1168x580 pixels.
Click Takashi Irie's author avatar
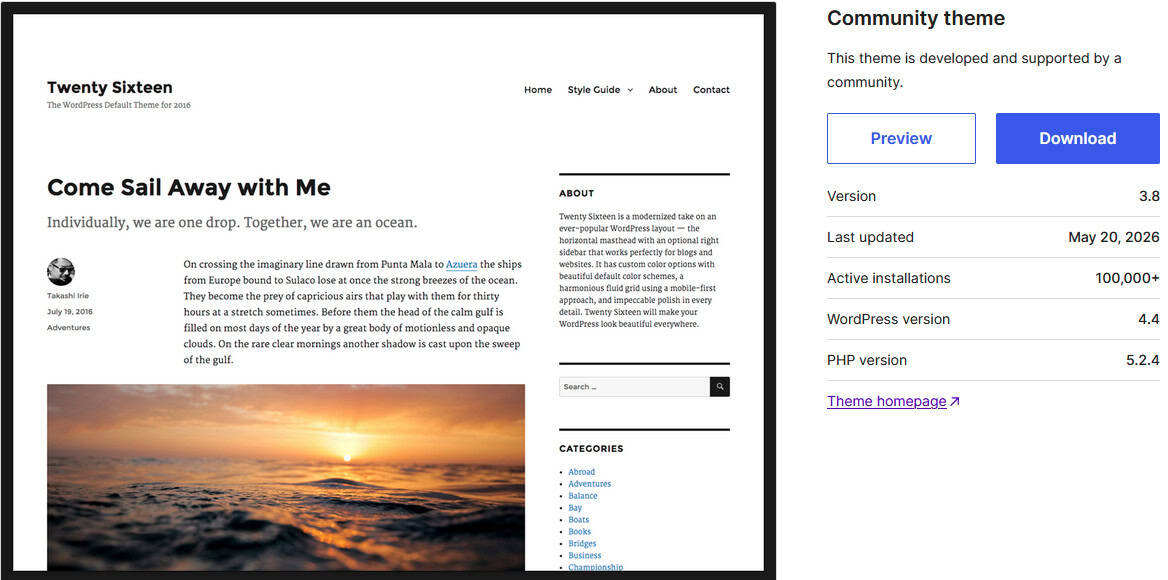point(61,272)
